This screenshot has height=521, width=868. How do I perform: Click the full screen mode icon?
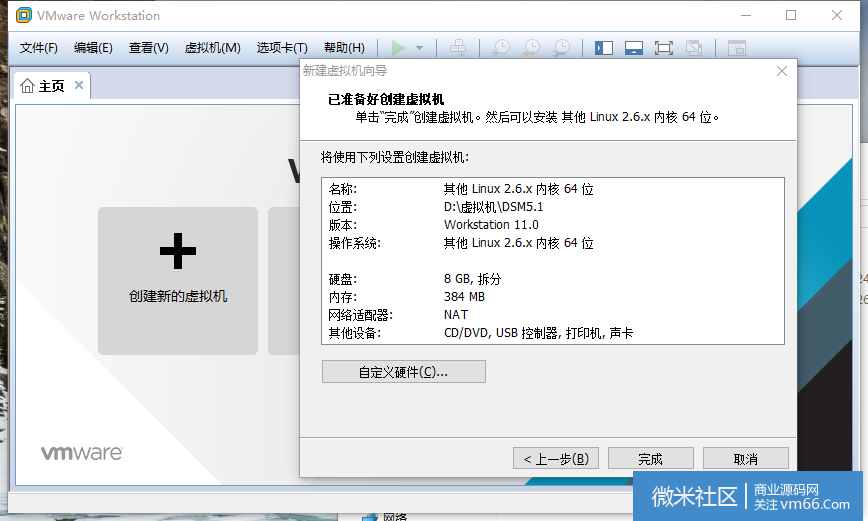click(664, 48)
